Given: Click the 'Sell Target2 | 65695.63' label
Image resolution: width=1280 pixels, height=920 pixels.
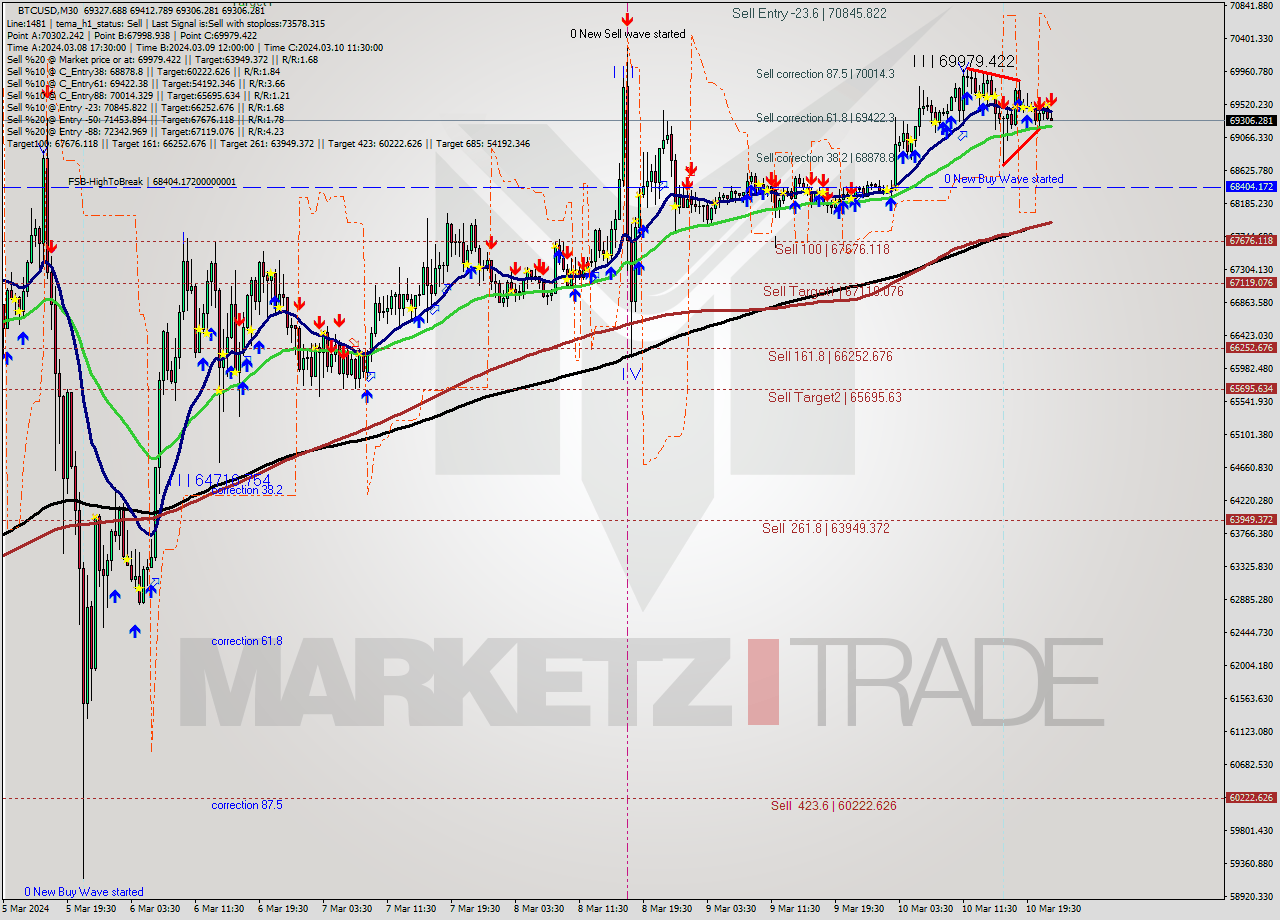Looking at the screenshot, I should [835, 397].
